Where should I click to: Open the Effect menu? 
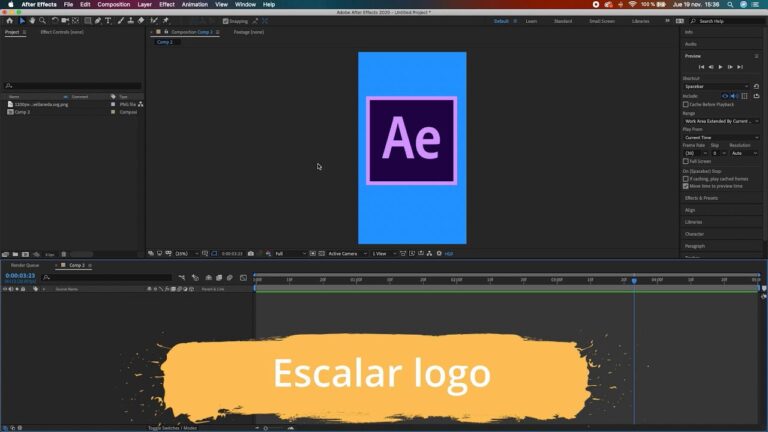(x=167, y=4)
